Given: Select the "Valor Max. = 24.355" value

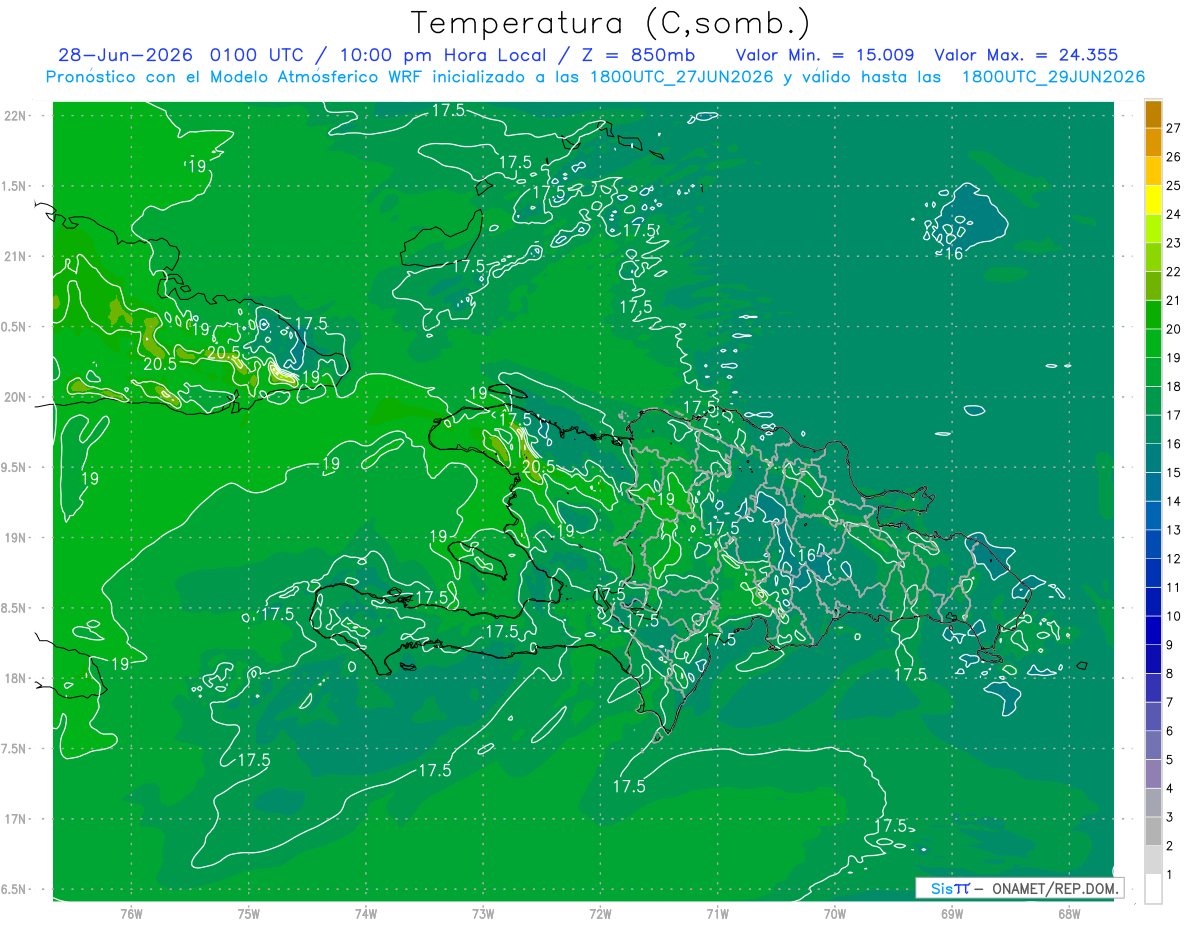Looking at the screenshot, I should [1026, 55].
